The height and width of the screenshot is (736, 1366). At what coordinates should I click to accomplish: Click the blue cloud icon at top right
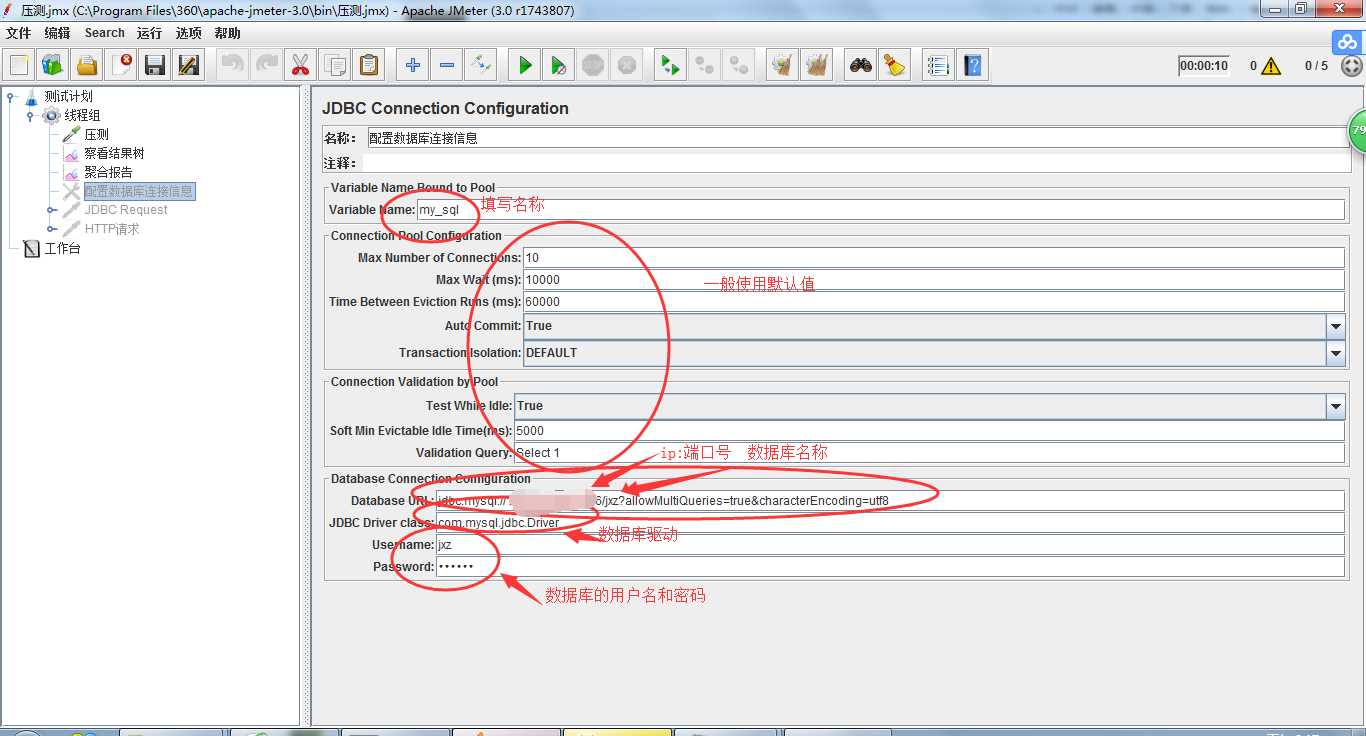click(1347, 42)
